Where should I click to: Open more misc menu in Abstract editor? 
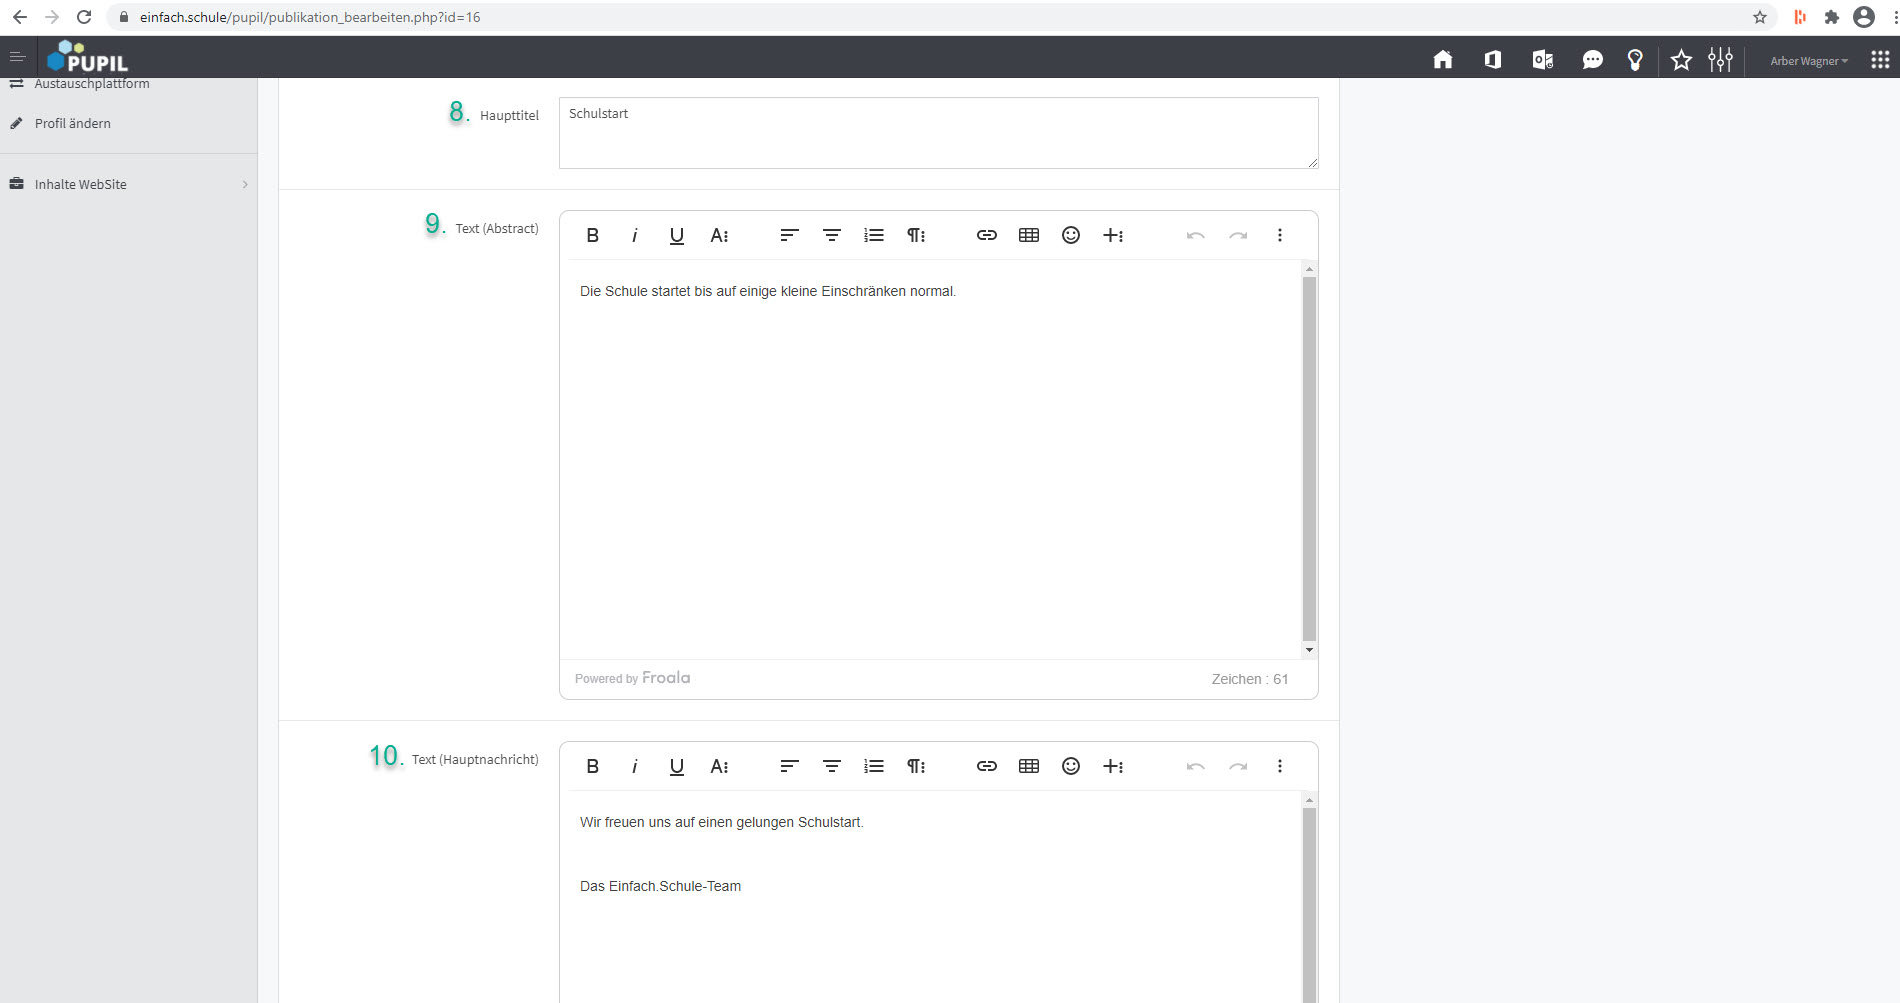[1280, 235]
